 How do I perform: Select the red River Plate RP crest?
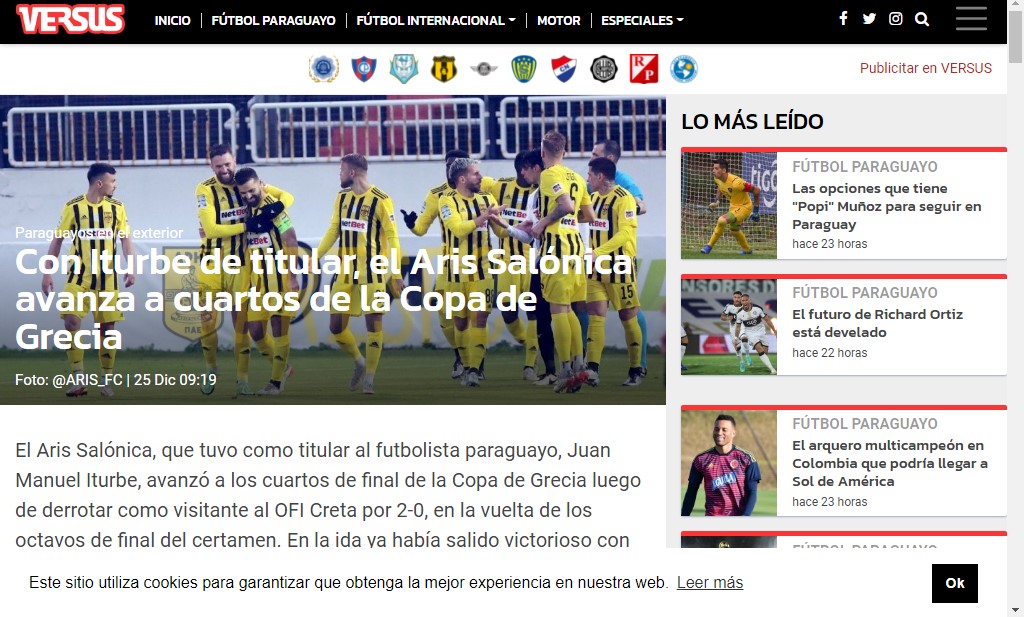(x=644, y=69)
